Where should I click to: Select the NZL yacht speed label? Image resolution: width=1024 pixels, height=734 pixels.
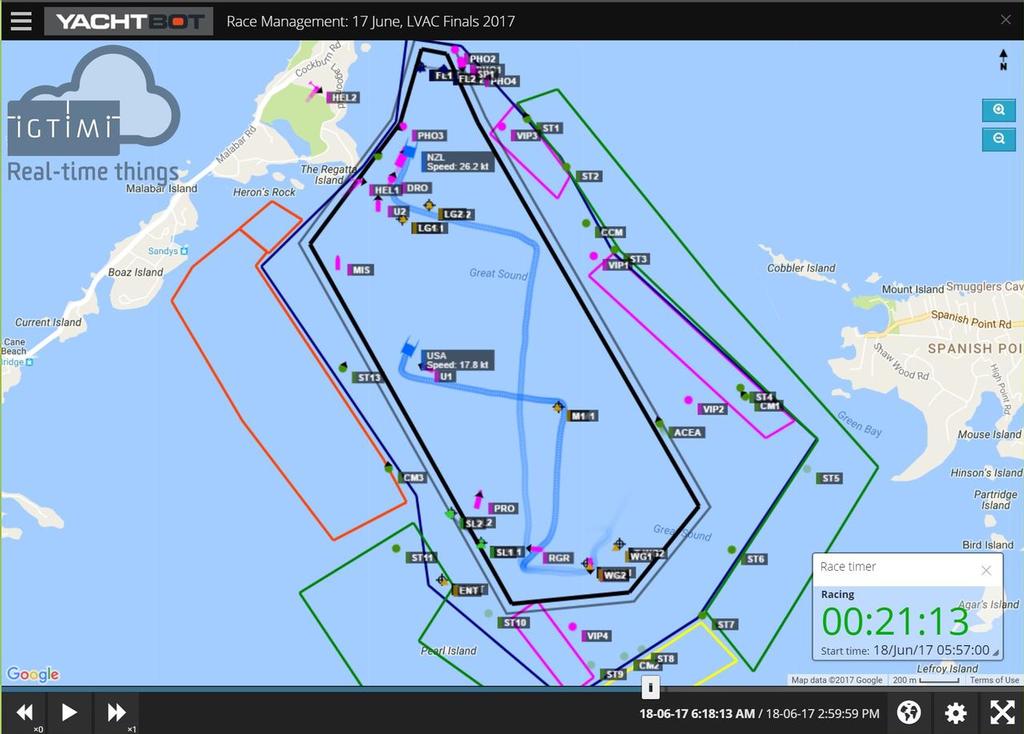point(458,162)
